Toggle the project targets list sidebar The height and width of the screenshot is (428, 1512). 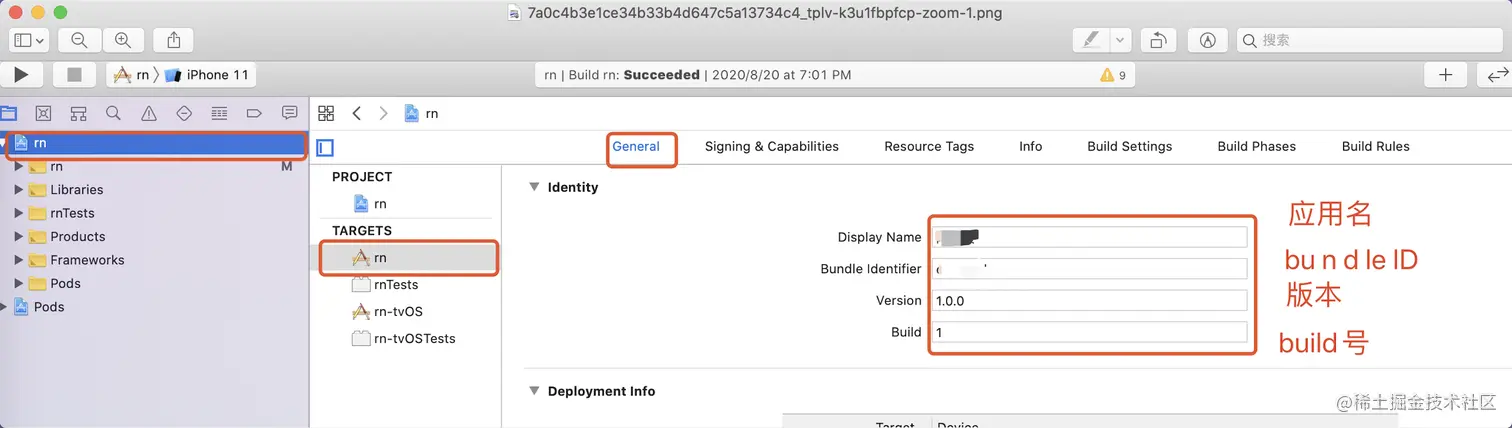325,148
